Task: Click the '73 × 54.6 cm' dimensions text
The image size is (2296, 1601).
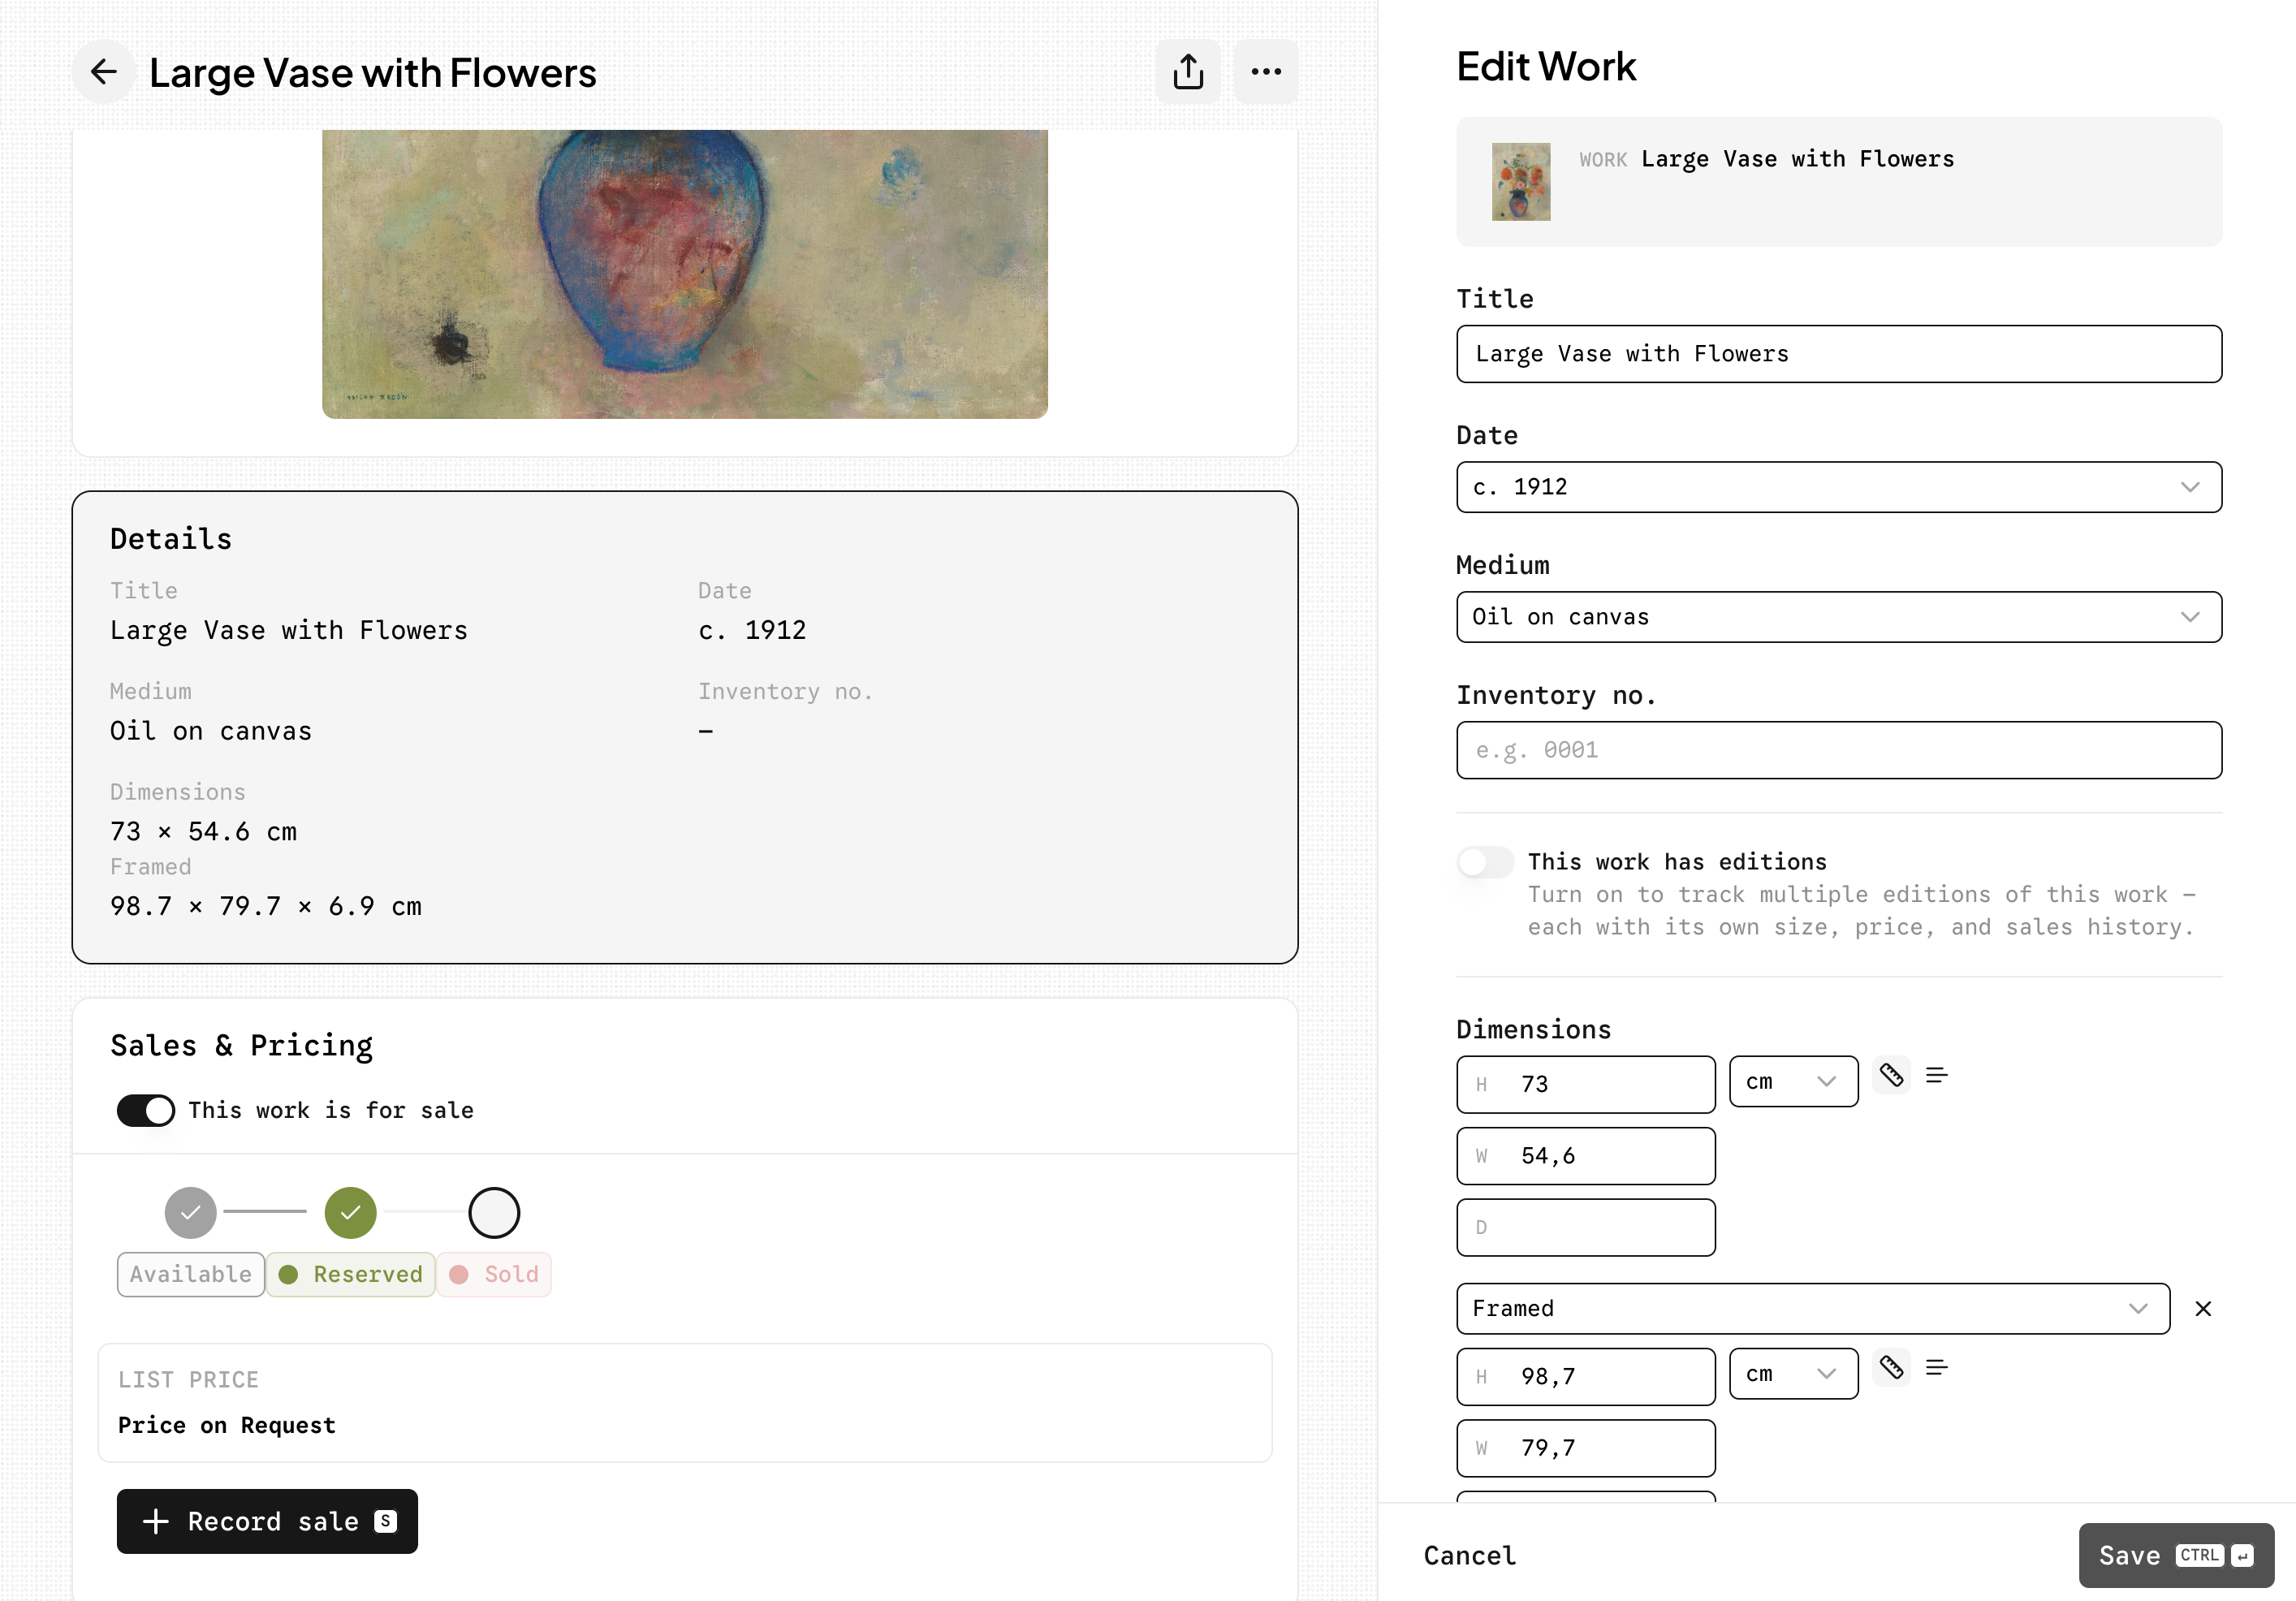Action: coord(203,831)
